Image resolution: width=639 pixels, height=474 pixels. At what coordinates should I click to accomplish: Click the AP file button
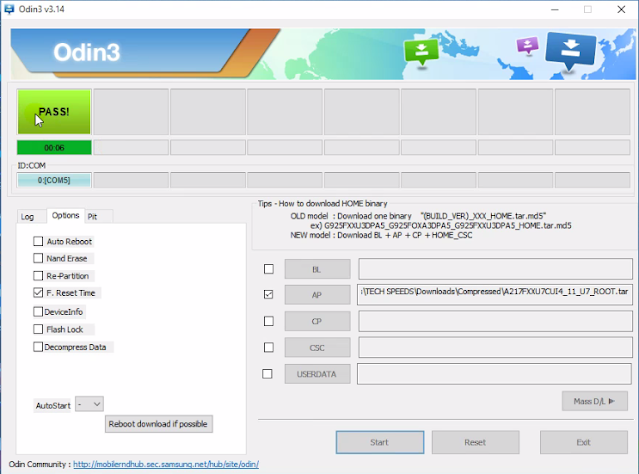[317, 295]
